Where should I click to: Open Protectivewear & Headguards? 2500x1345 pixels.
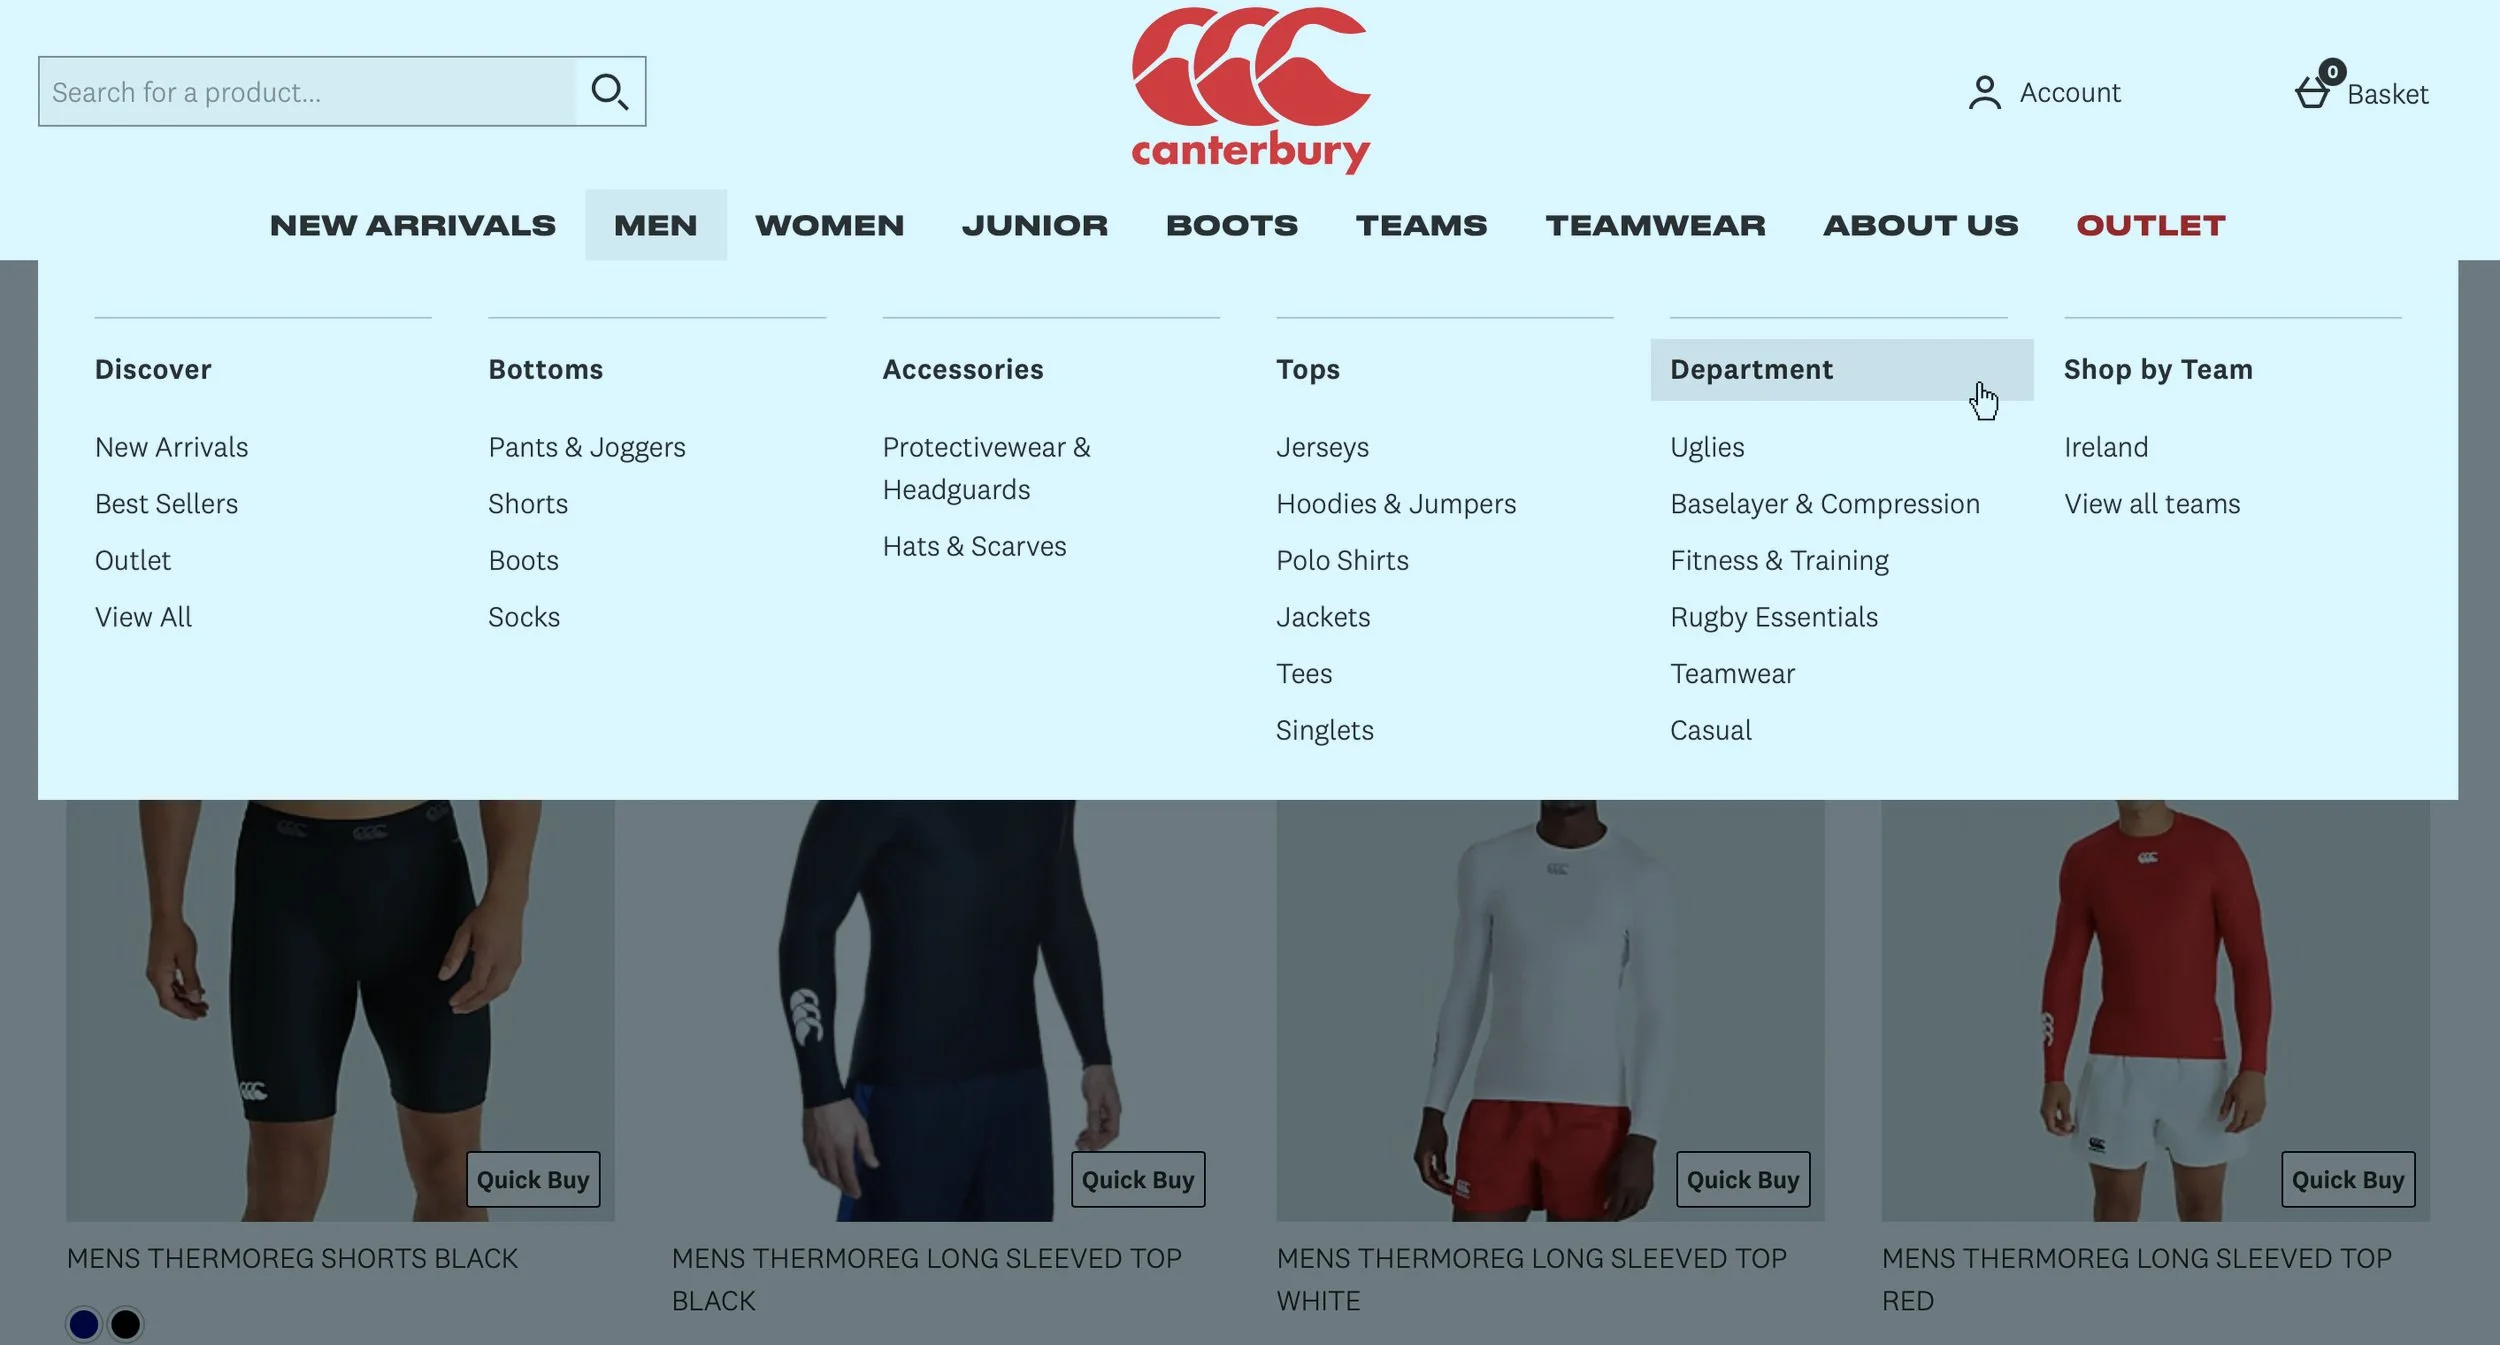pos(986,468)
